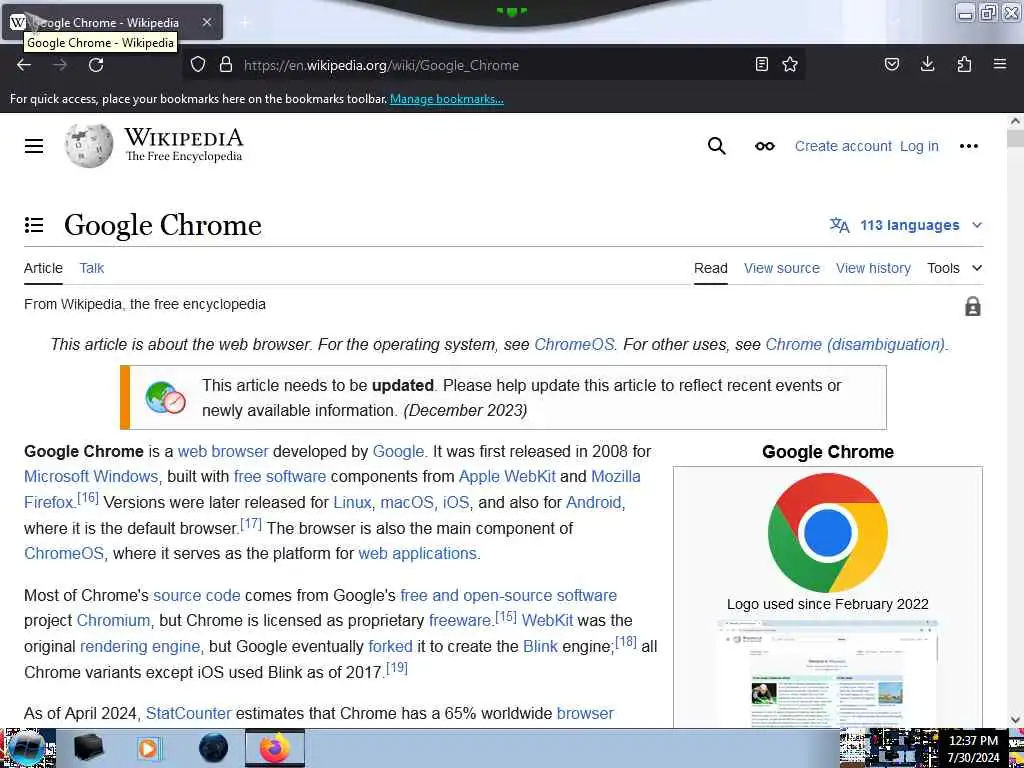
Task: Click citation reference [16]
Action: tap(88, 498)
